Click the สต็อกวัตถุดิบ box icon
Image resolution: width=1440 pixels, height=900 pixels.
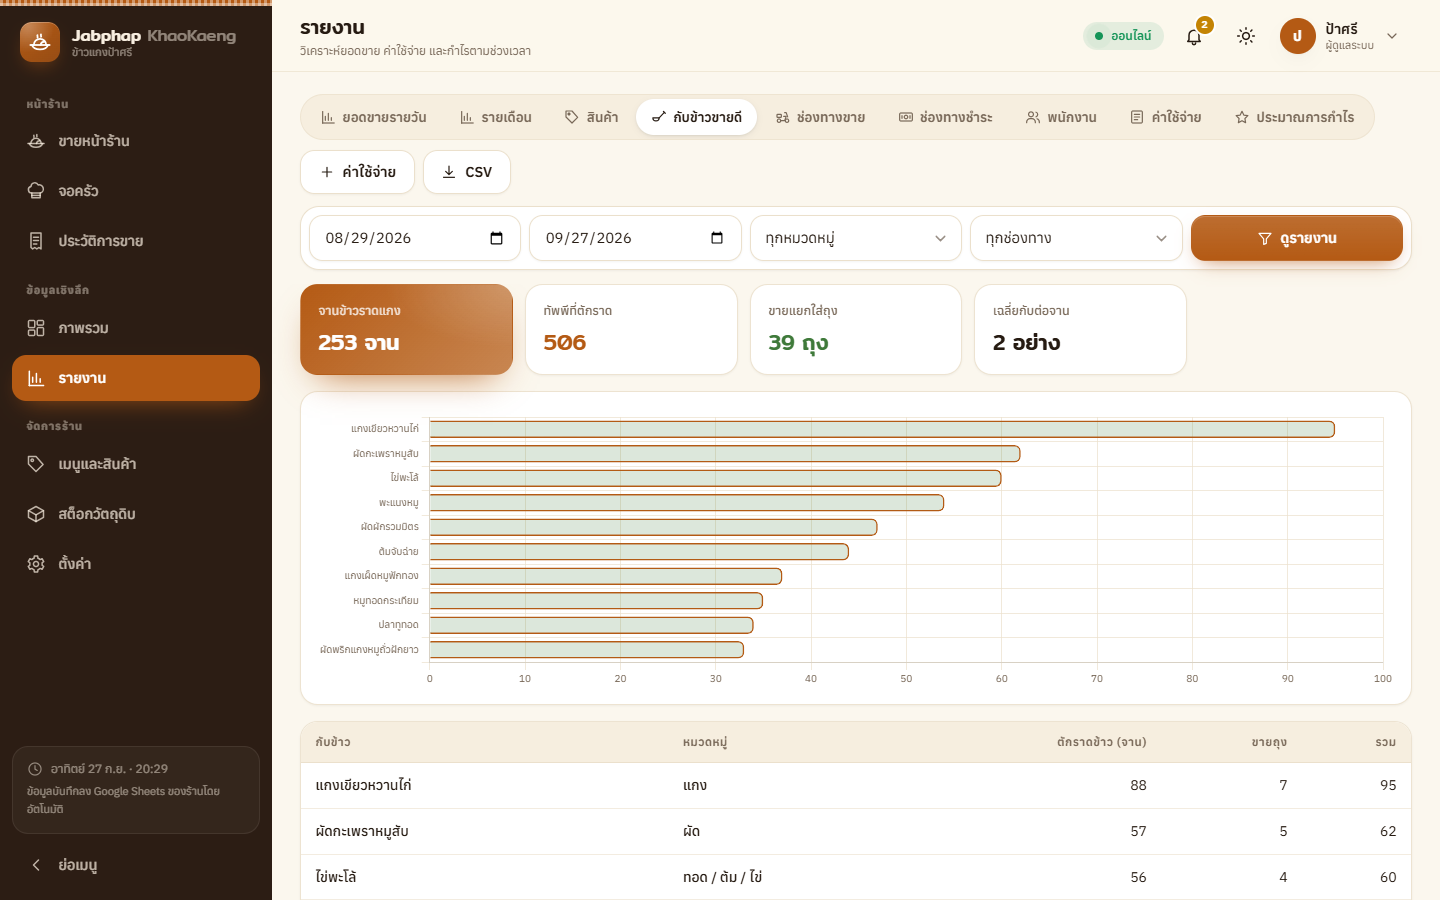(x=36, y=514)
